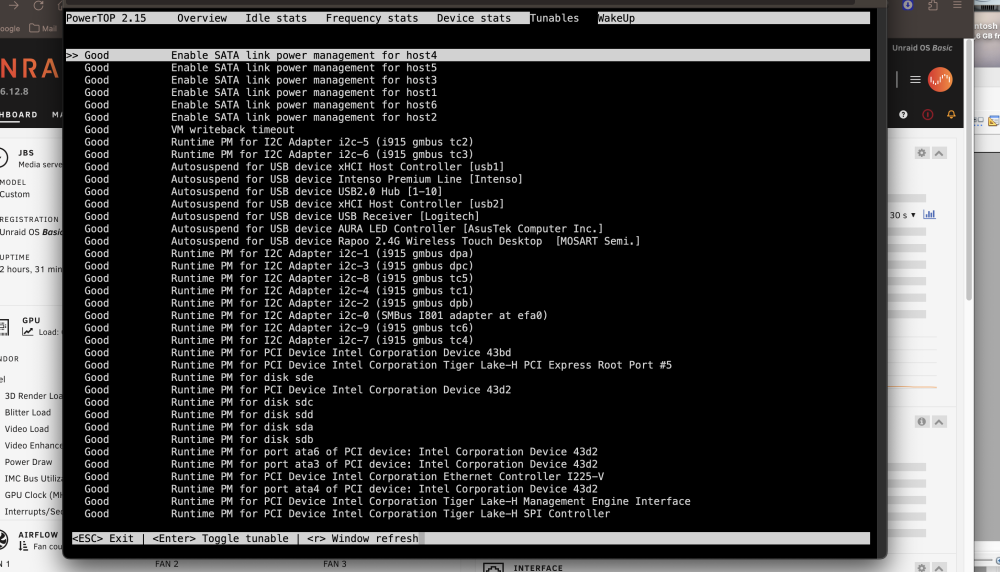Open settings gear on the Interface tile
The image size is (1000, 572).
coord(922,567)
